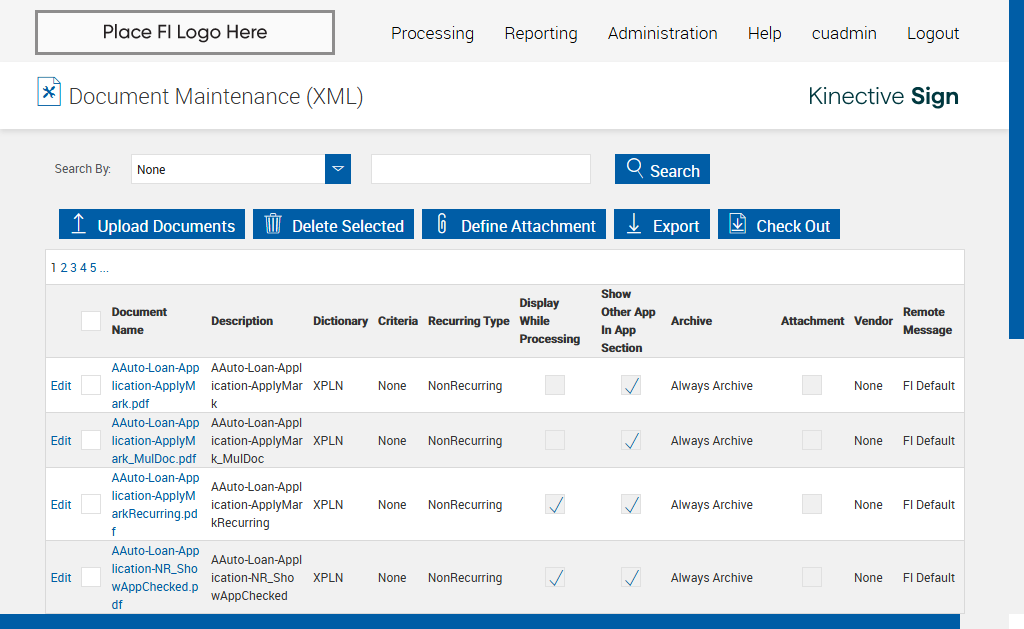This screenshot has height=629, width=1024.
Task: Click the Export download arrow icon
Action: [x=634, y=225]
